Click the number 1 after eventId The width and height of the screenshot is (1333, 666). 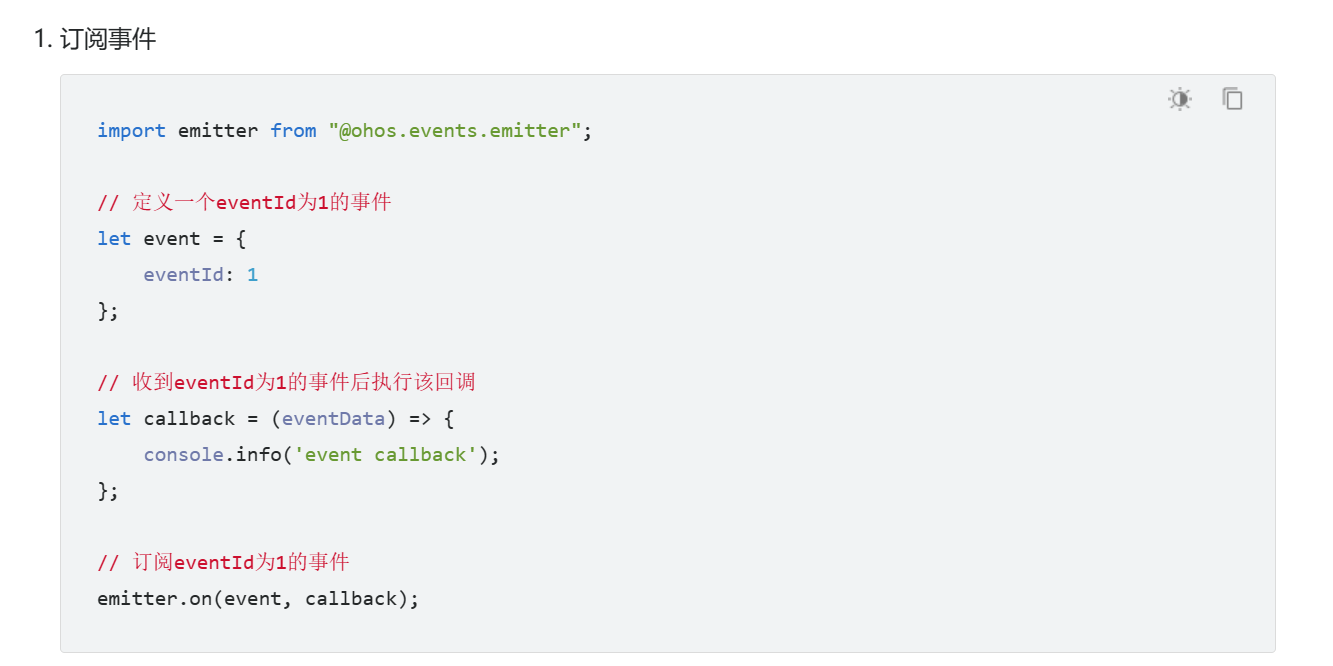pyautogui.click(x=252, y=274)
